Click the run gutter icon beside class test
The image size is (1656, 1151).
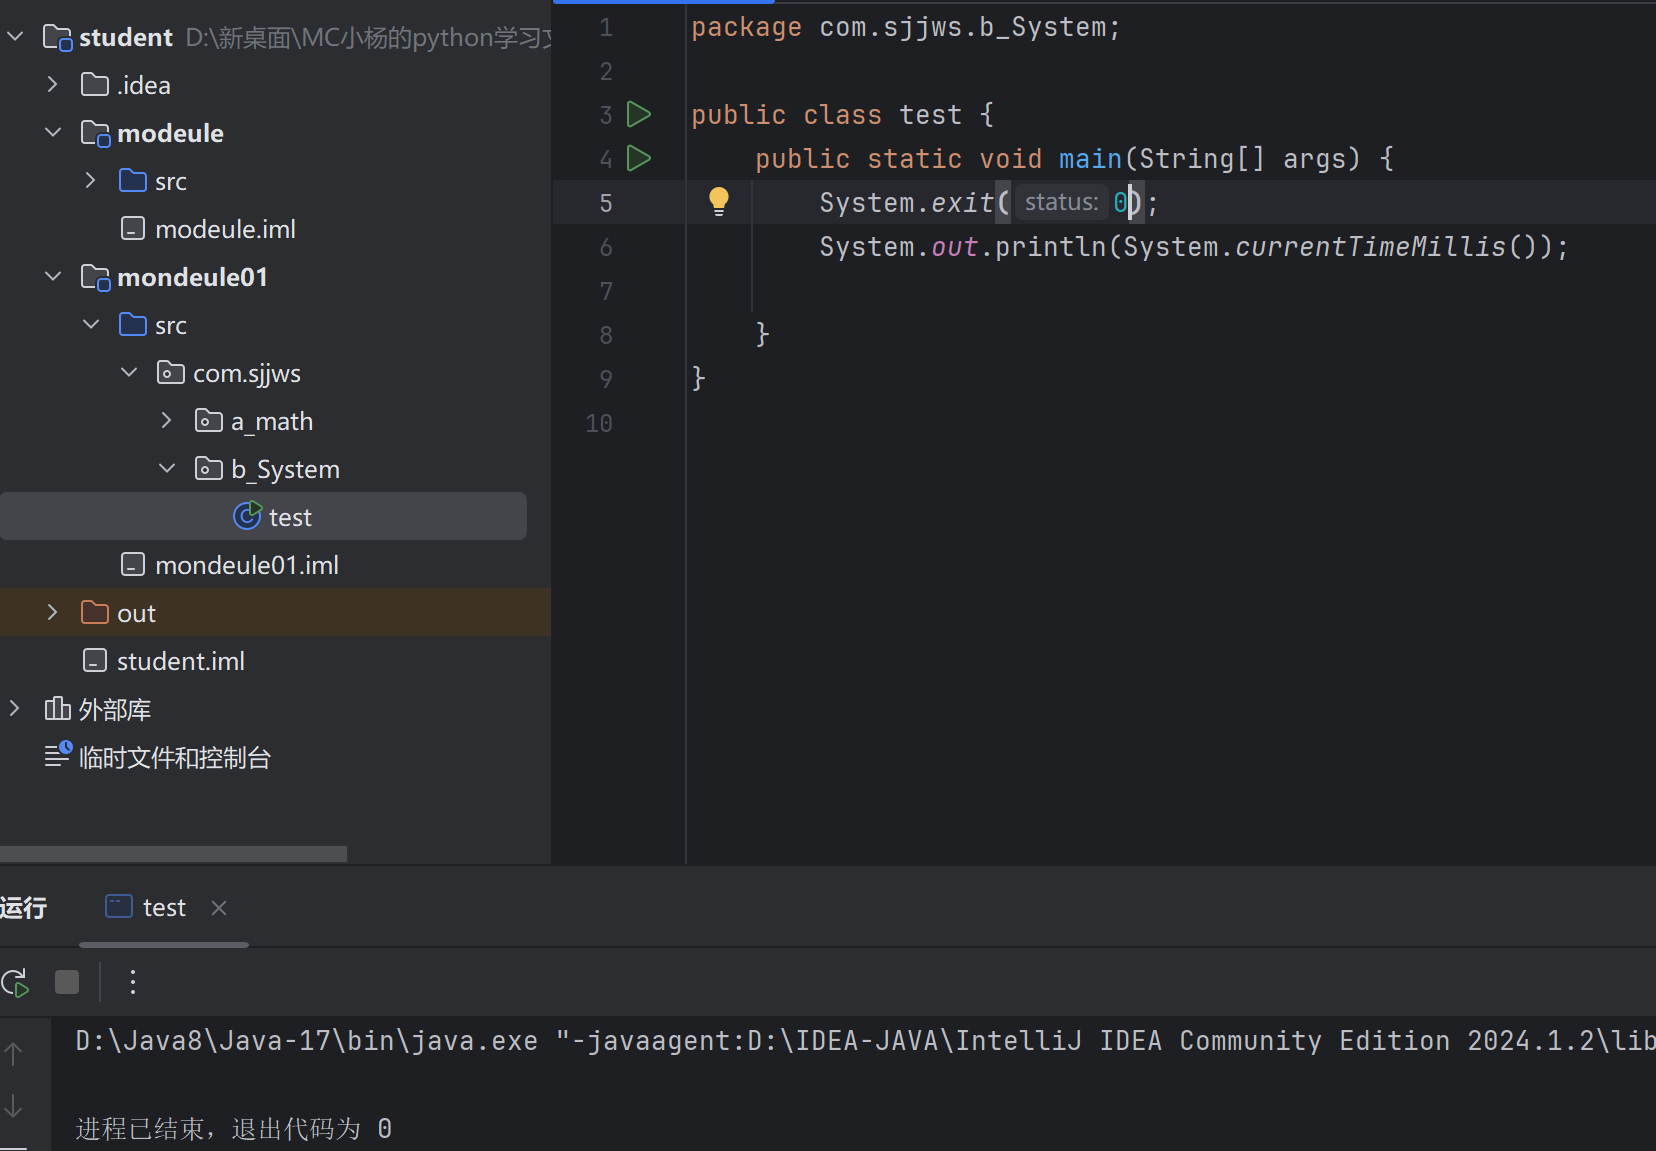click(x=638, y=114)
